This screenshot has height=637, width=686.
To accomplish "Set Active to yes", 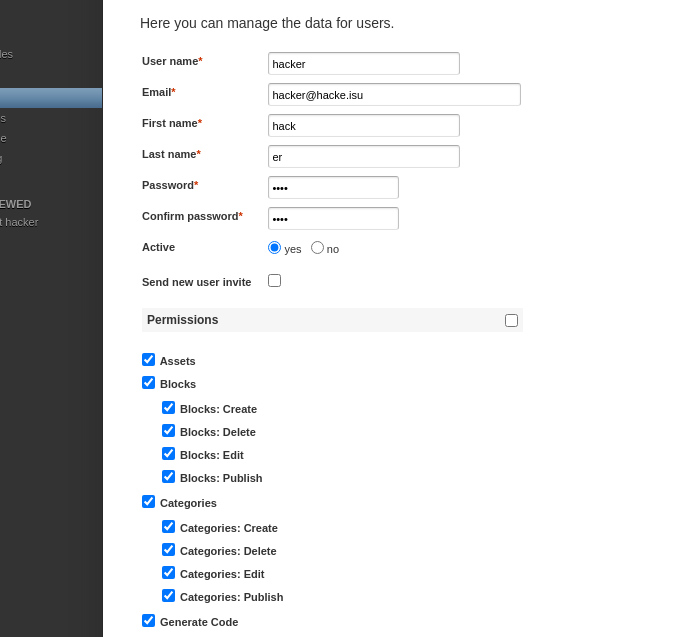I will click(x=275, y=248).
